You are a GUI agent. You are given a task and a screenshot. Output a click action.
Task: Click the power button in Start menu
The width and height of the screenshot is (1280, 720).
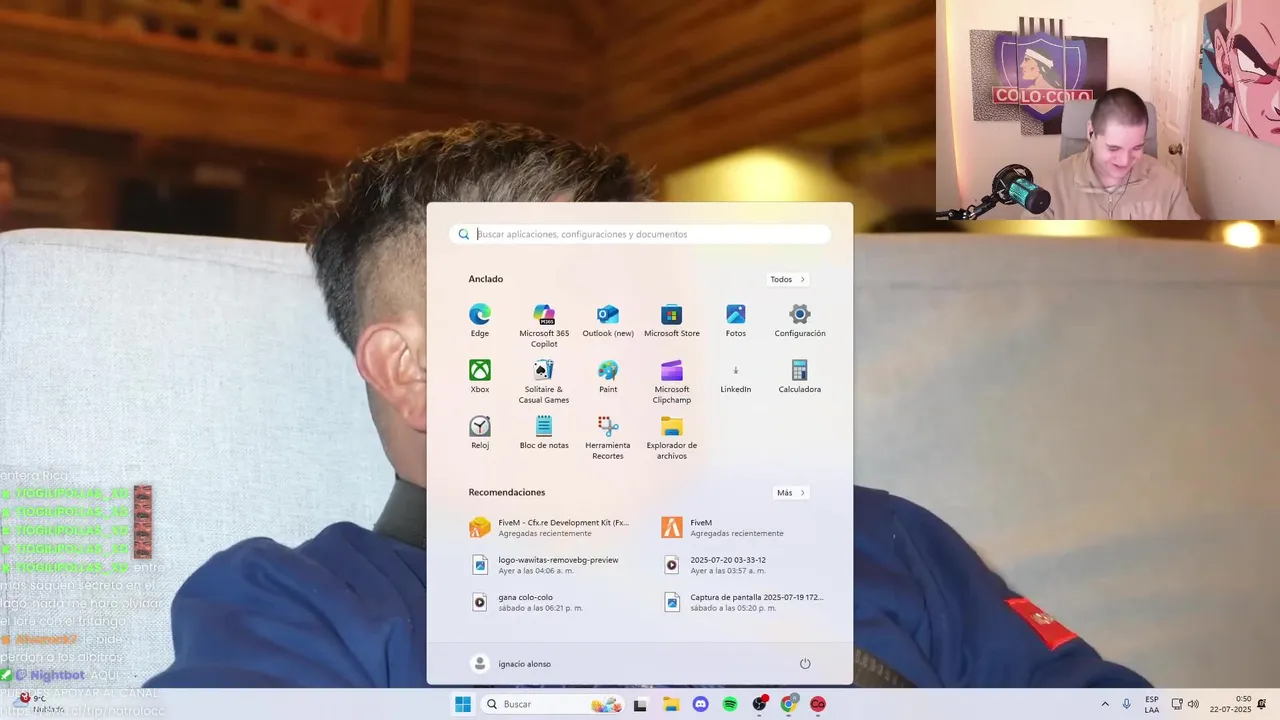coord(805,663)
